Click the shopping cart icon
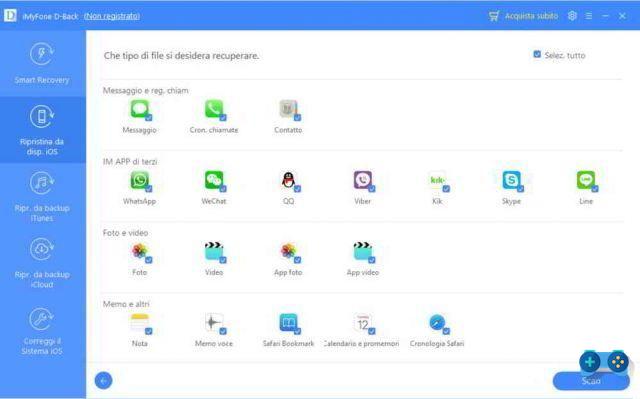The width and height of the screenshot is (640, 399). (x=494, y=16)
